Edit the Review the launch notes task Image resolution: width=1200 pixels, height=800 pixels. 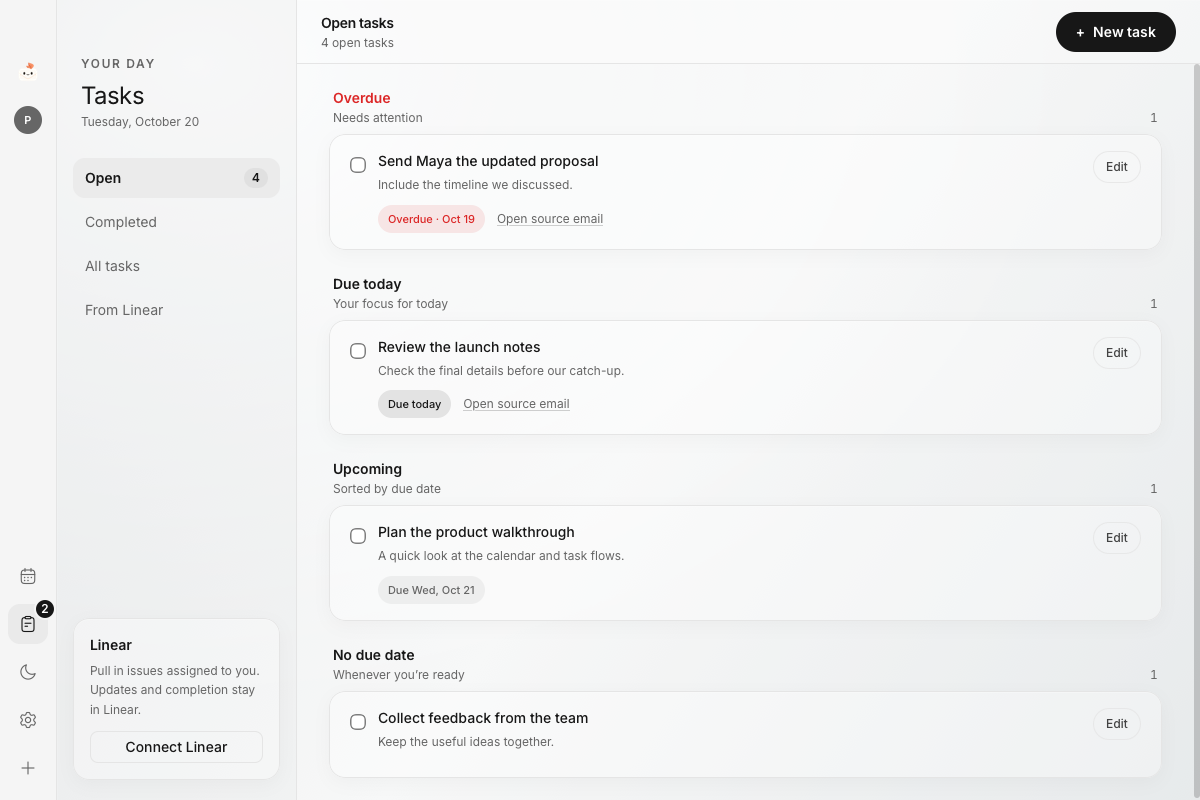(x=1117, y=353)
